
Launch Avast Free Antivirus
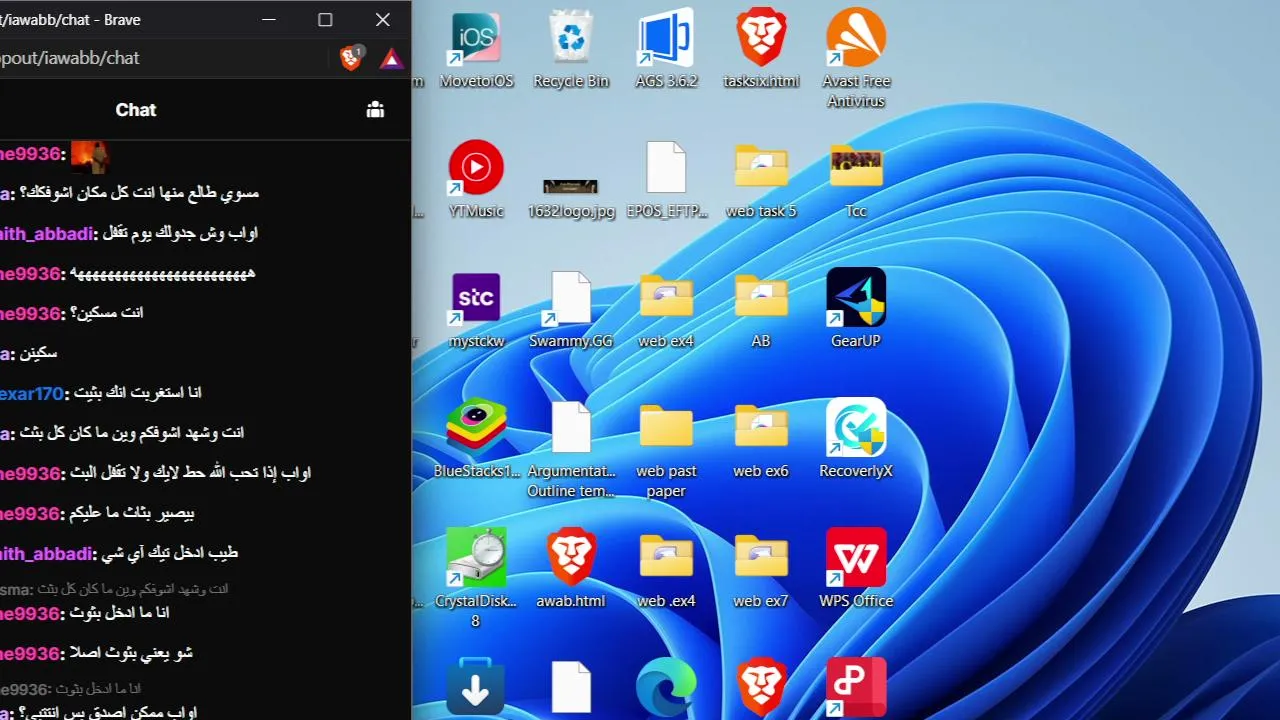click(x=856, y=58)
